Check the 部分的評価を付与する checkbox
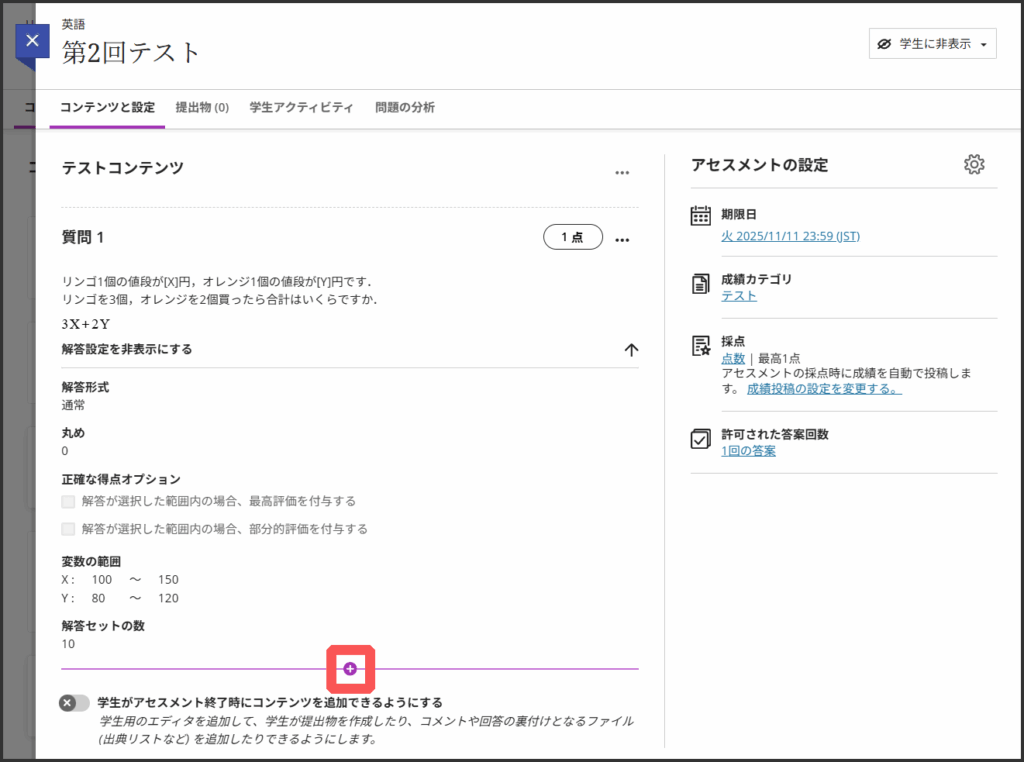 [68, 529]
